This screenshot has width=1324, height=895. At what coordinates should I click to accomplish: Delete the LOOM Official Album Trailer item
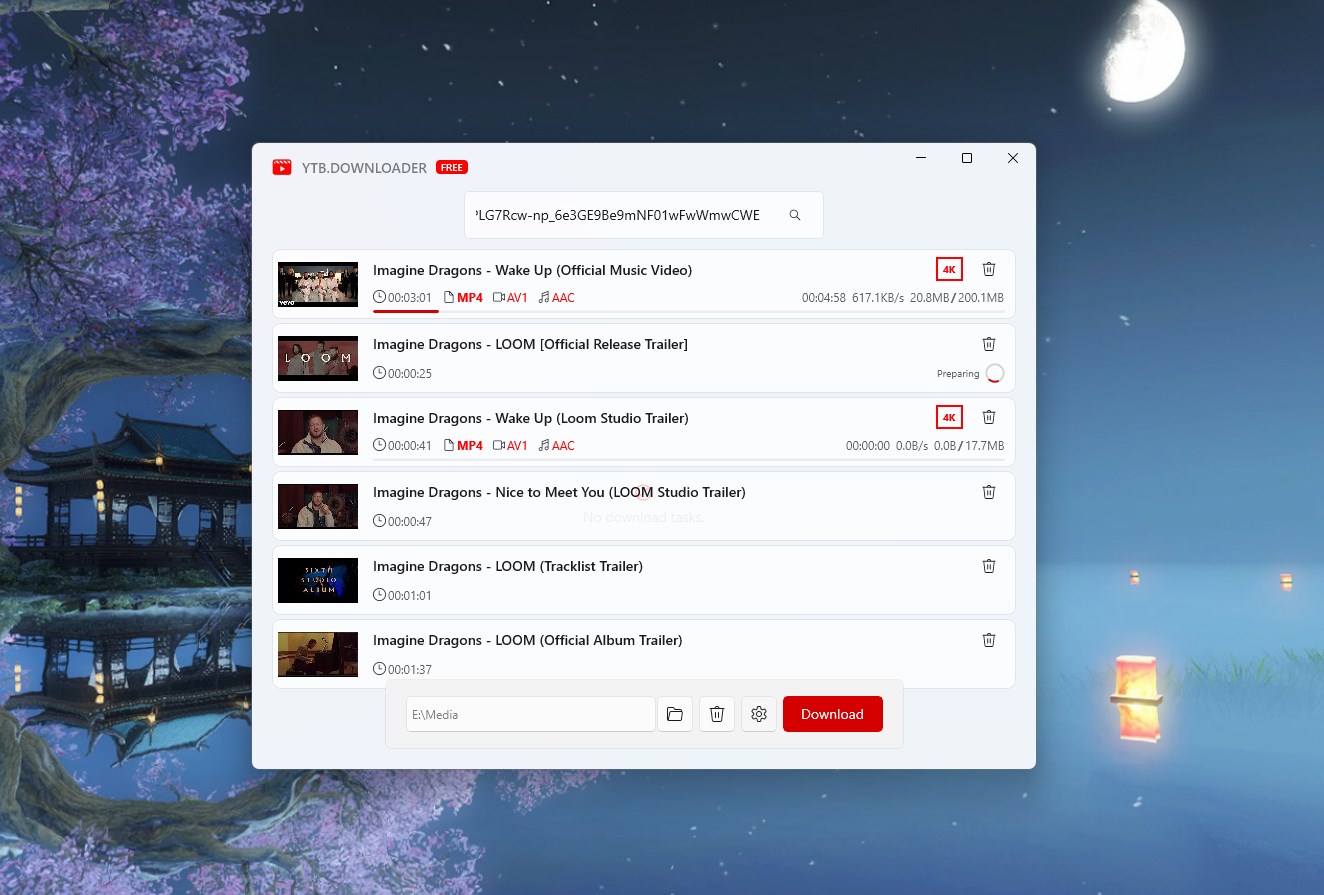click(x=989, y=640)
